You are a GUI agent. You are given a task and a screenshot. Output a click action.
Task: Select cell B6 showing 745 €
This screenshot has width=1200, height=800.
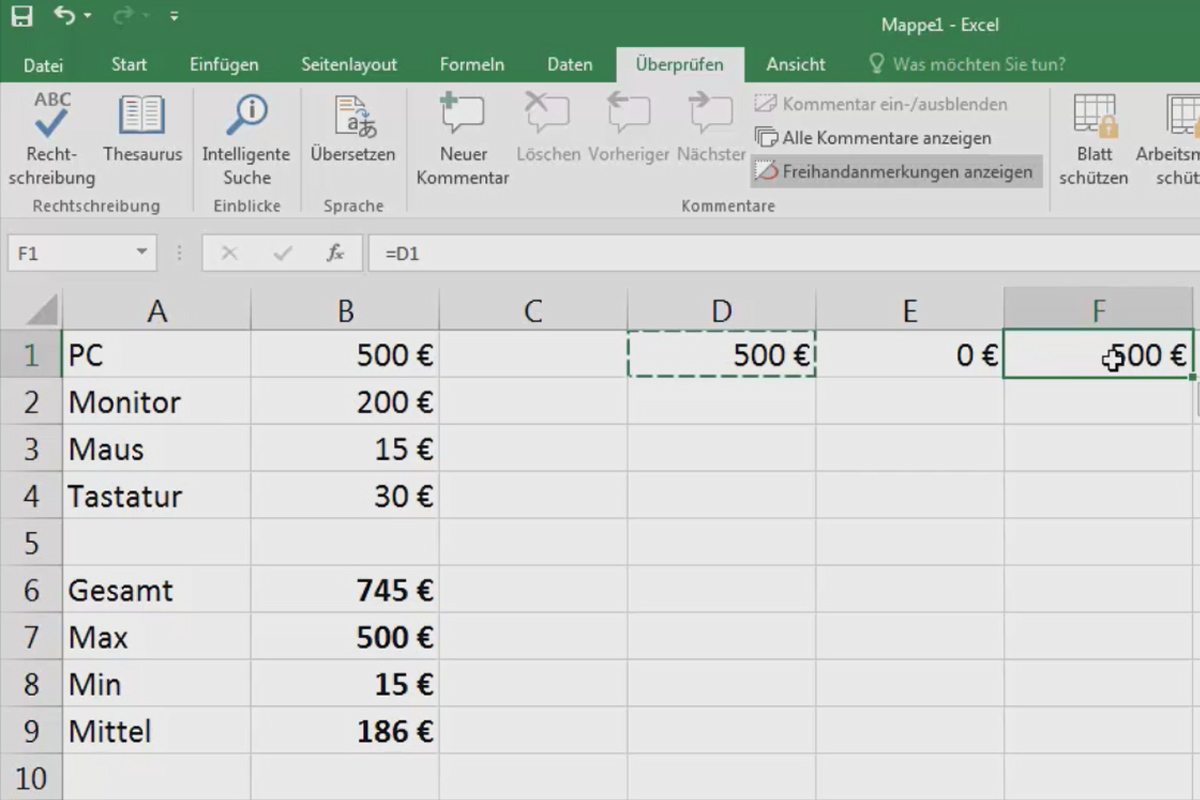coord(345,590)
